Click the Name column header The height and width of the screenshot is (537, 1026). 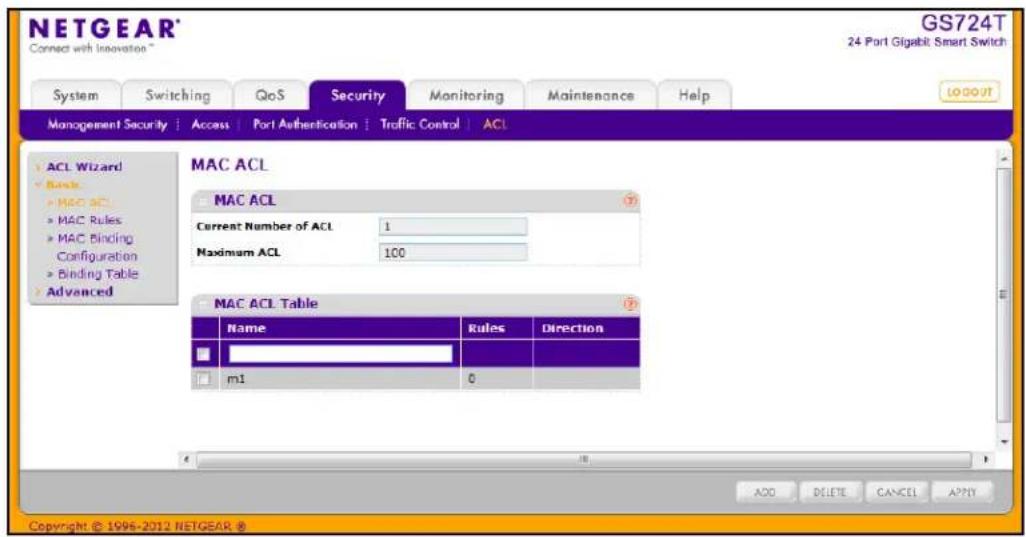coord(340,328)
